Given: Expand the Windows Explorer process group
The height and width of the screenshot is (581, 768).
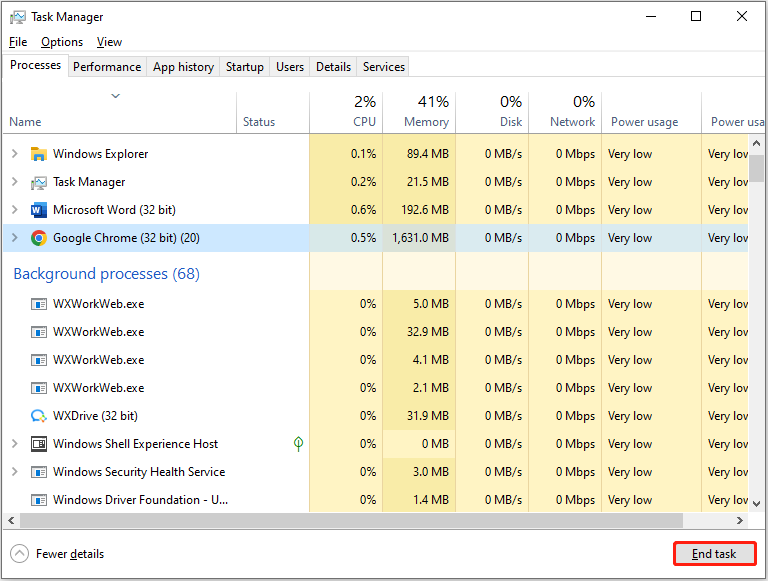Looking at the screenshot, I should [x=15, y=154].
